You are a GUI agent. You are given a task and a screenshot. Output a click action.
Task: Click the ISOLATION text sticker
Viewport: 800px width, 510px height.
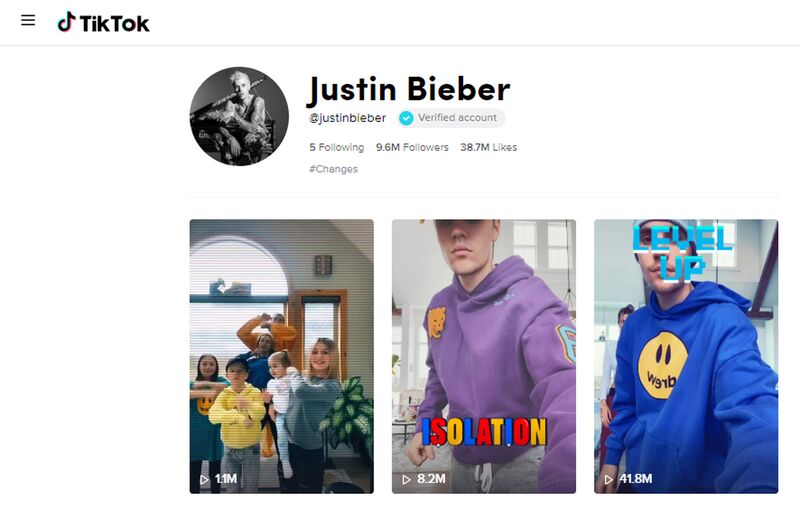[484, 432]
